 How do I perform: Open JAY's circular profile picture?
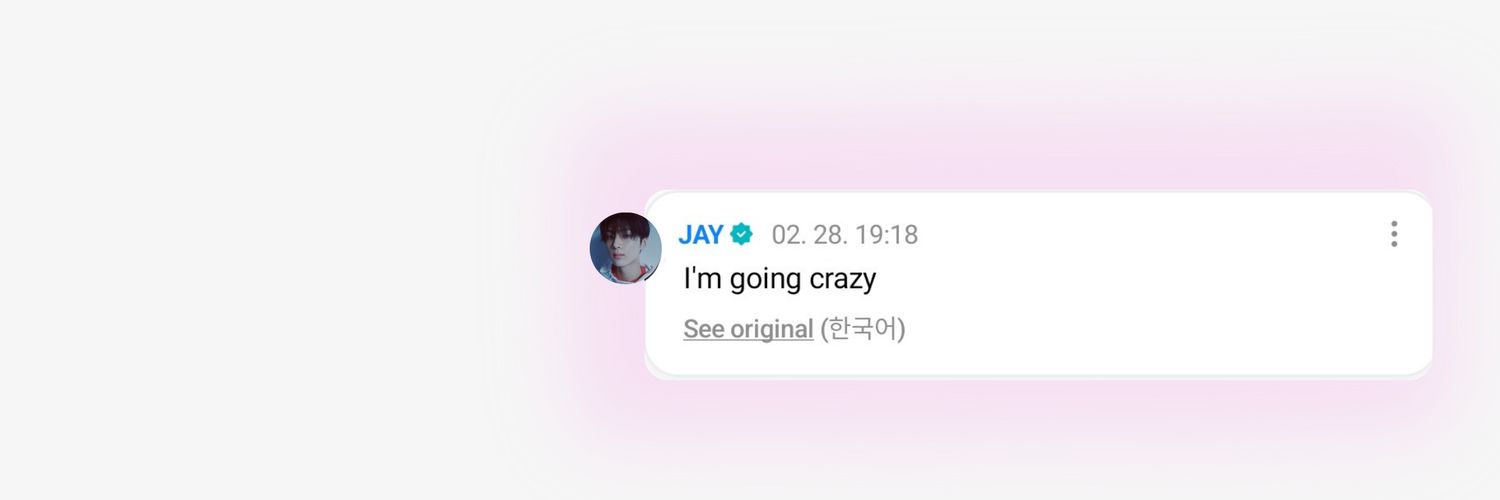pyautogui.click(x=625, y=248)
